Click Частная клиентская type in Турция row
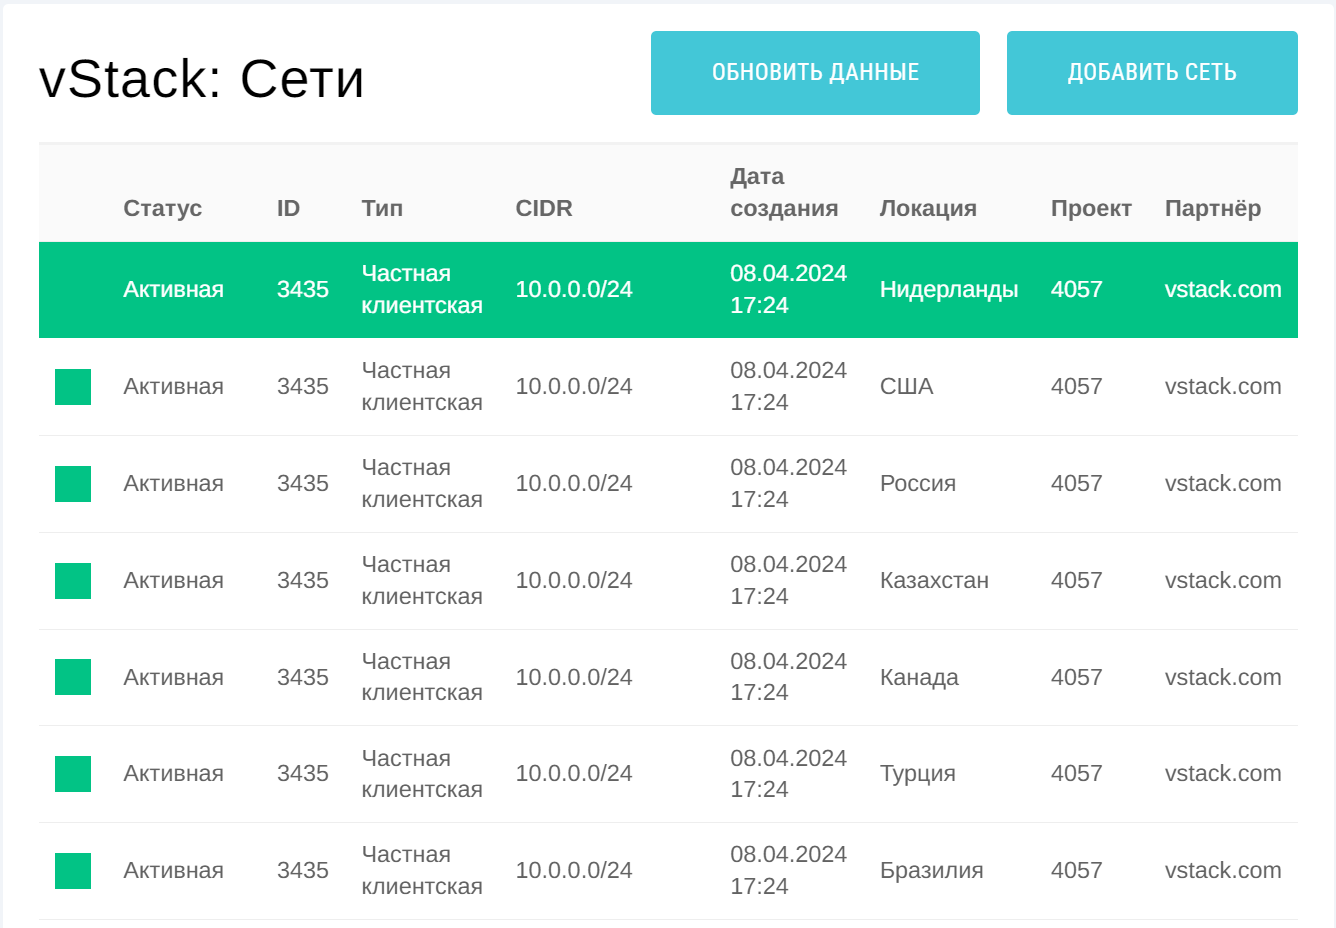This screenshot has width=1336, height=928. (422, 774)
